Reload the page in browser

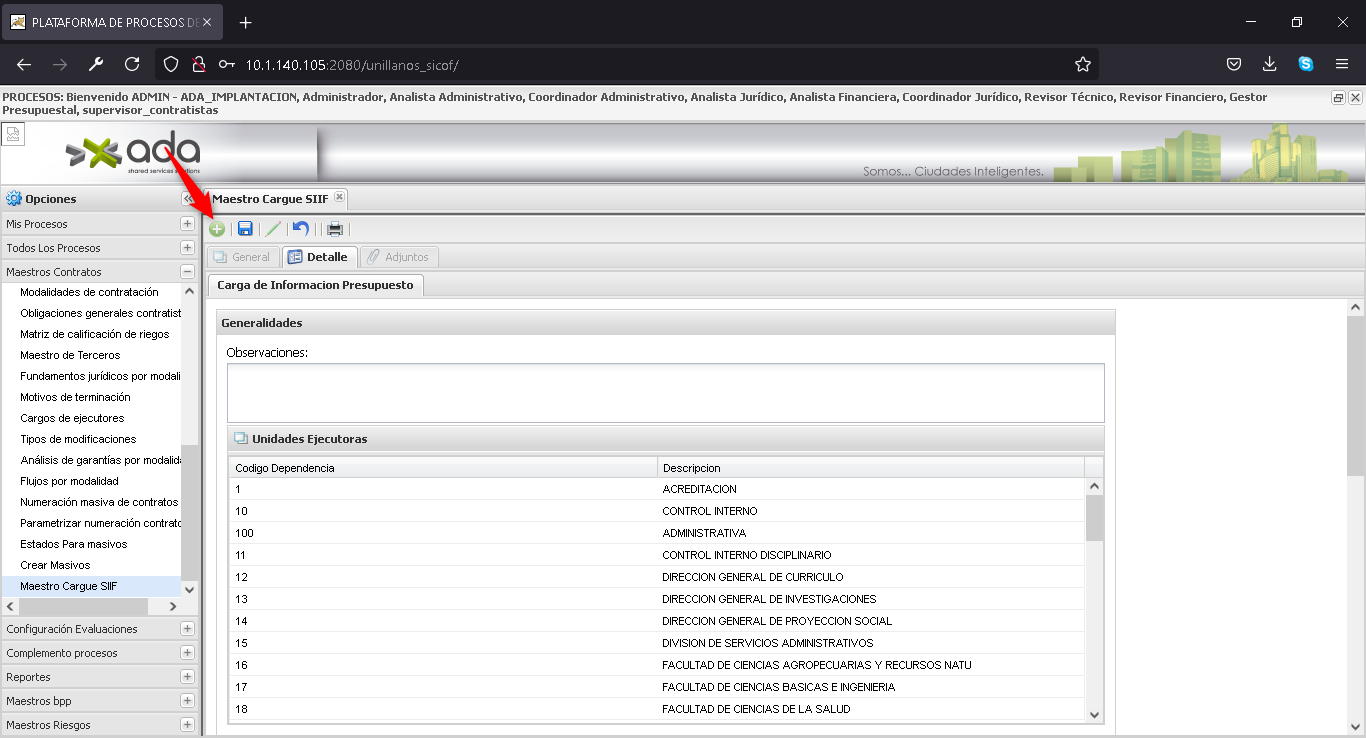point(132,64)
